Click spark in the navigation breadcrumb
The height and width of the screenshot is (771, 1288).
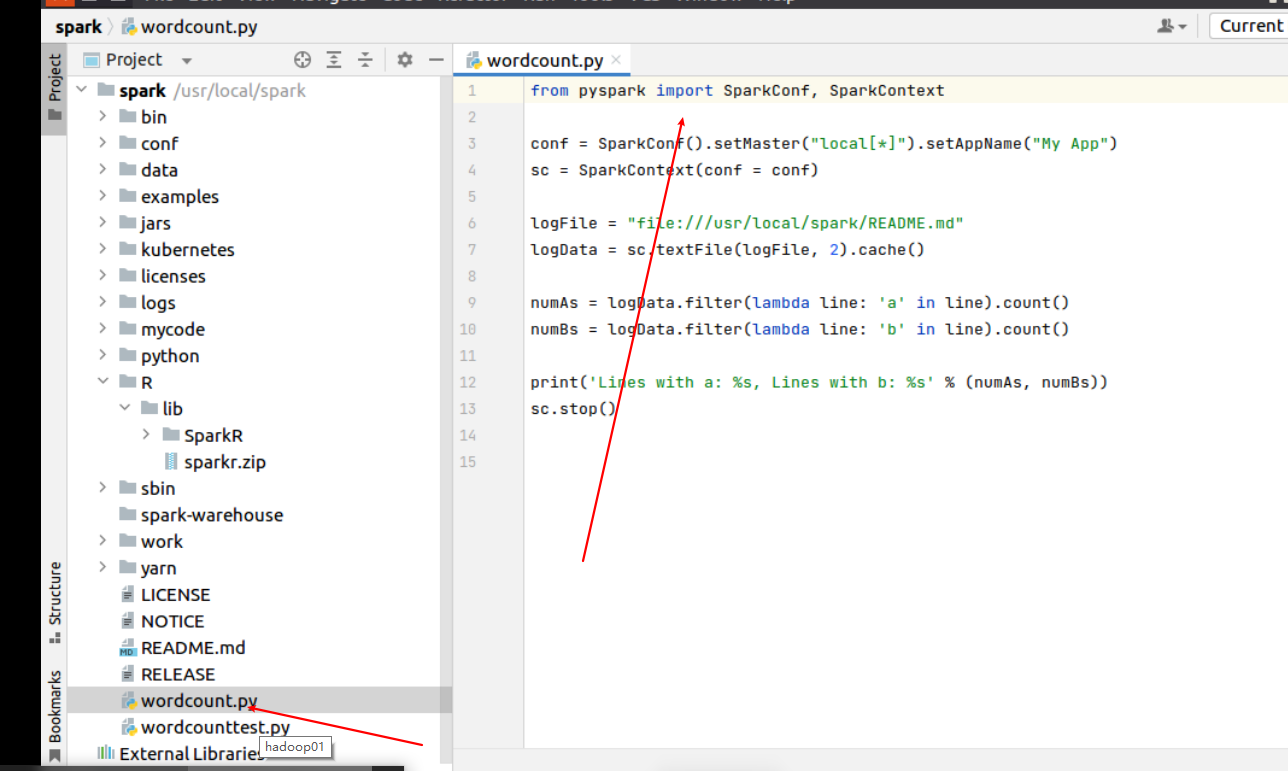79,27
